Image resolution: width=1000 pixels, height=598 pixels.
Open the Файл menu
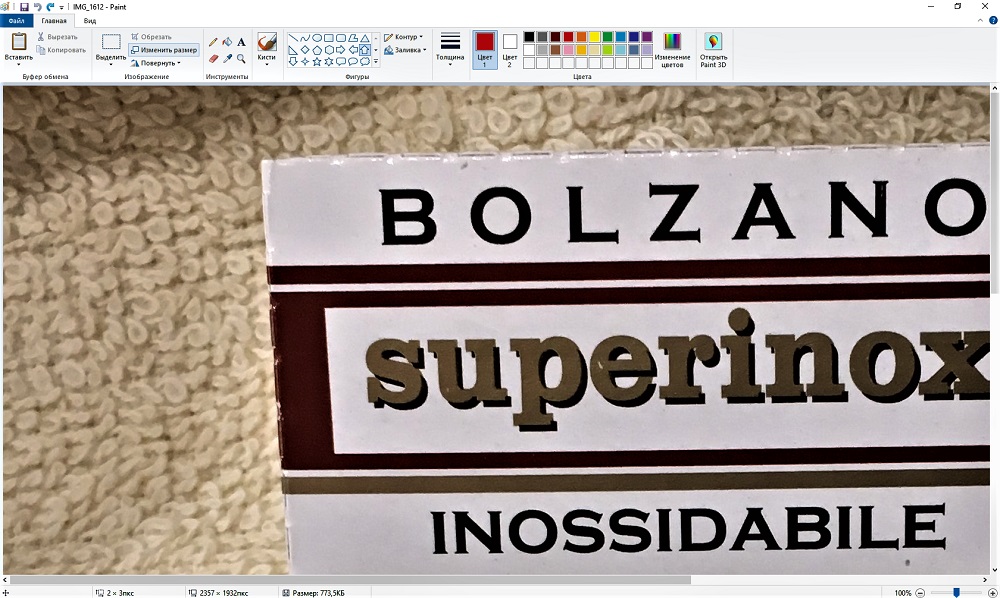[17, 21]
